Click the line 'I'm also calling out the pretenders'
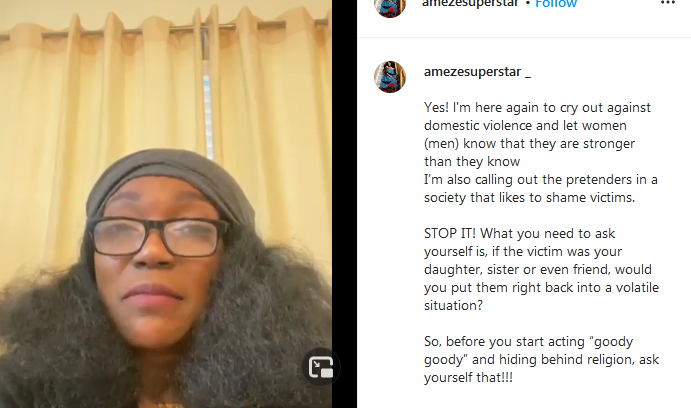This screenshot has height=408, width=691. tap(540, 179)
